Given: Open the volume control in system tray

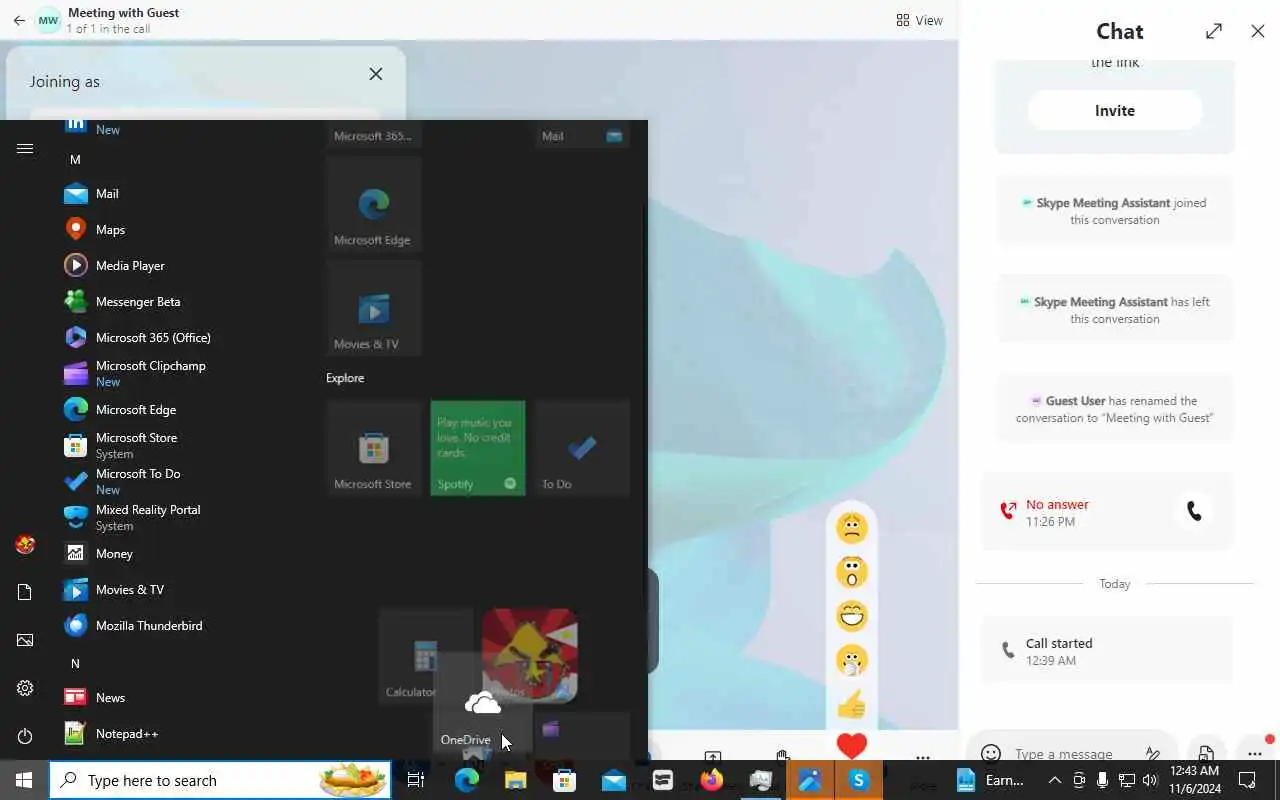Looking at the screenshot, I should click(1150, 780).
